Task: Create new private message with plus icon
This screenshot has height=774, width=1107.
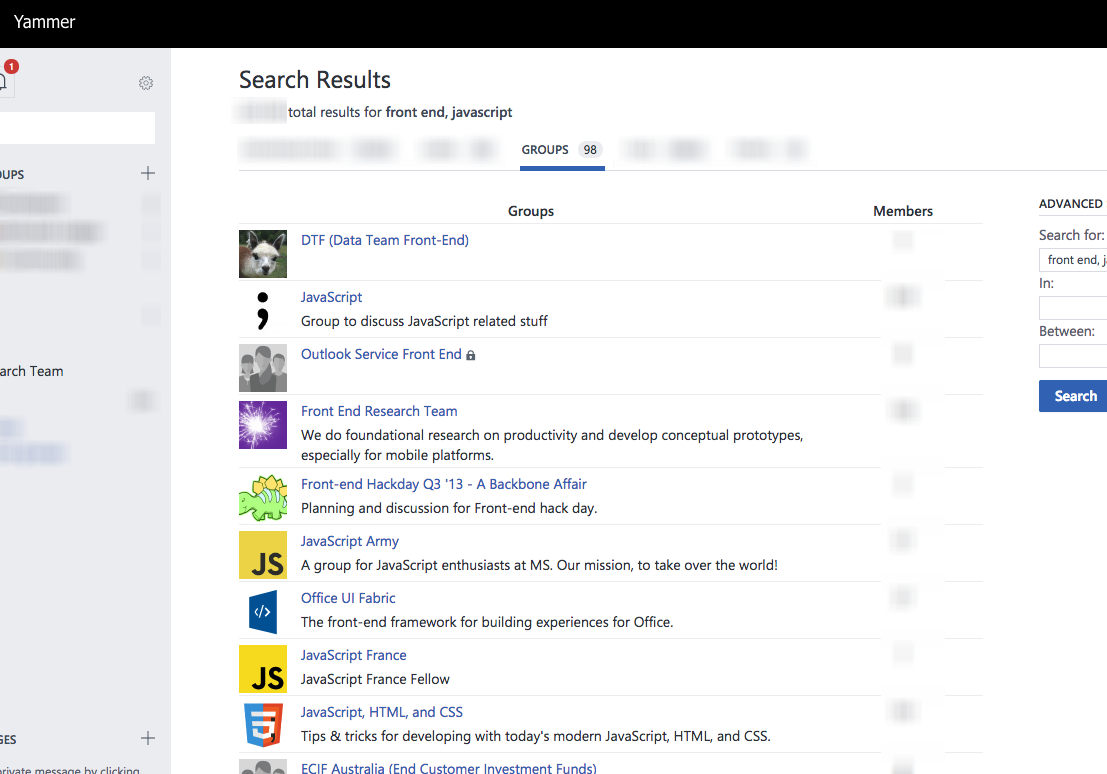Action: 148,739
